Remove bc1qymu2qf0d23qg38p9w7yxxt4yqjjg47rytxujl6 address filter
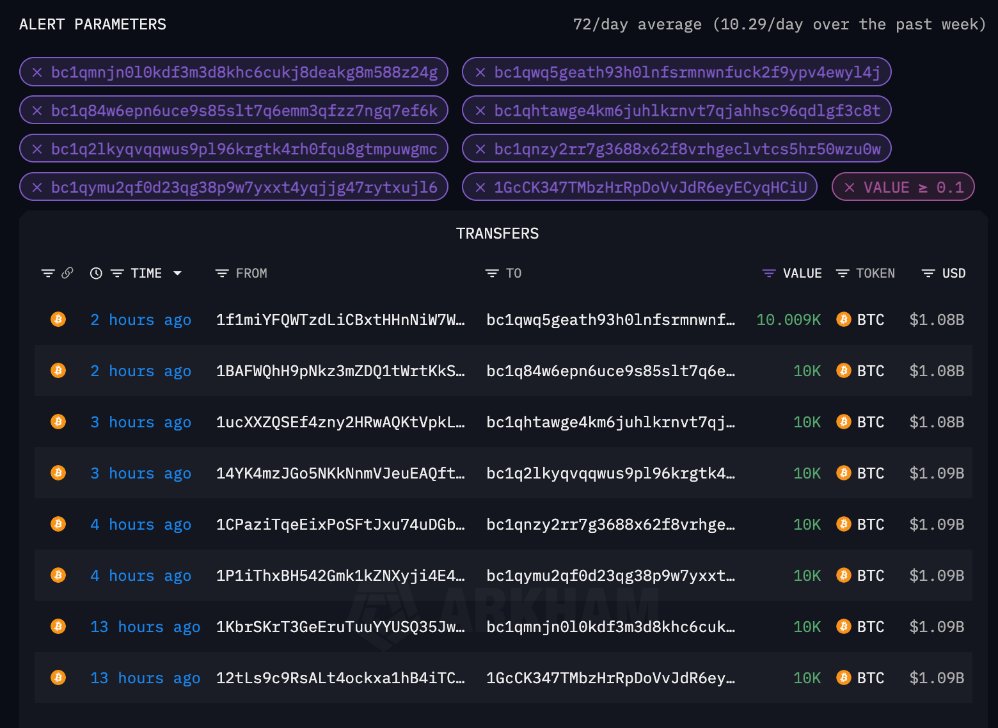Screen dimensions: 998x728 pyautogui.click(x=37, y=187)
